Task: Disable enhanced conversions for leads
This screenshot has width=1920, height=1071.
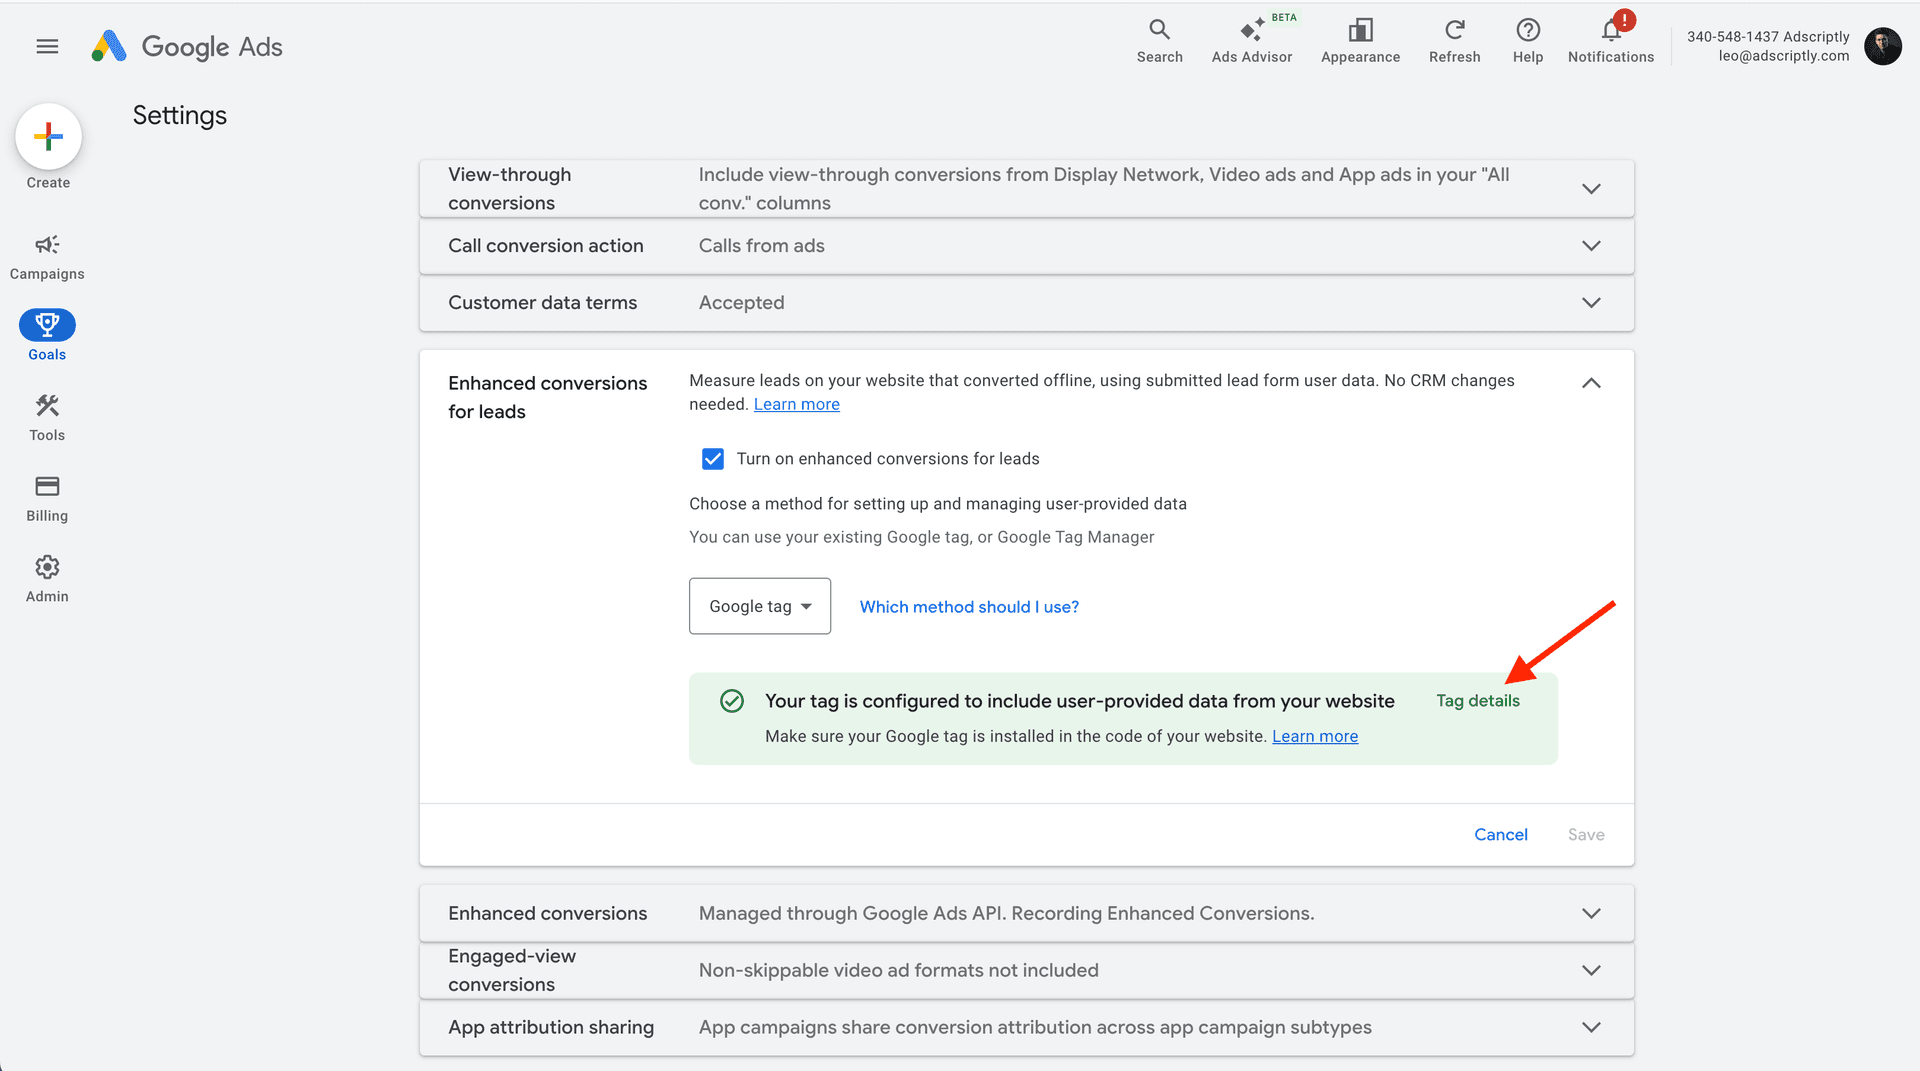Action: pyautogui.click(x=712, y=458)
